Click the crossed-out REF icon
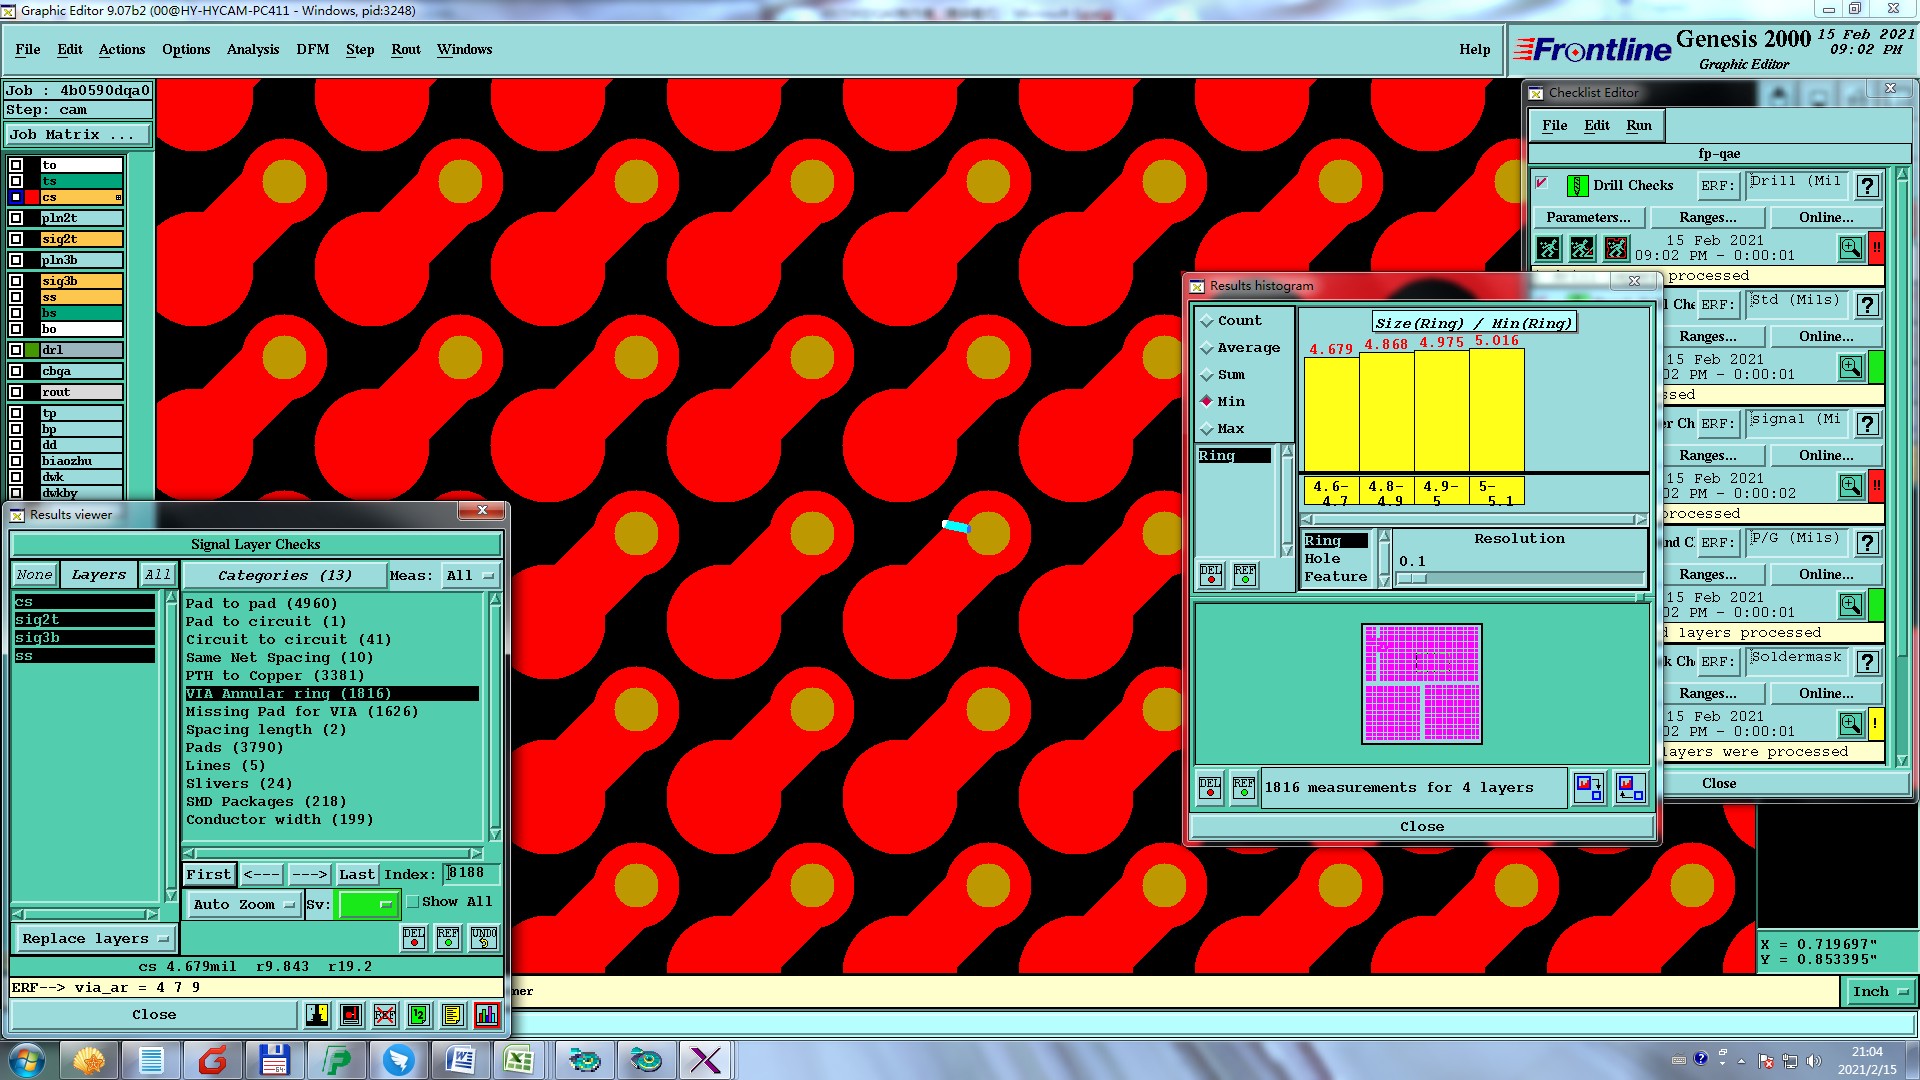This screenshot has width=1920, height=1080. coord(385,1015)
